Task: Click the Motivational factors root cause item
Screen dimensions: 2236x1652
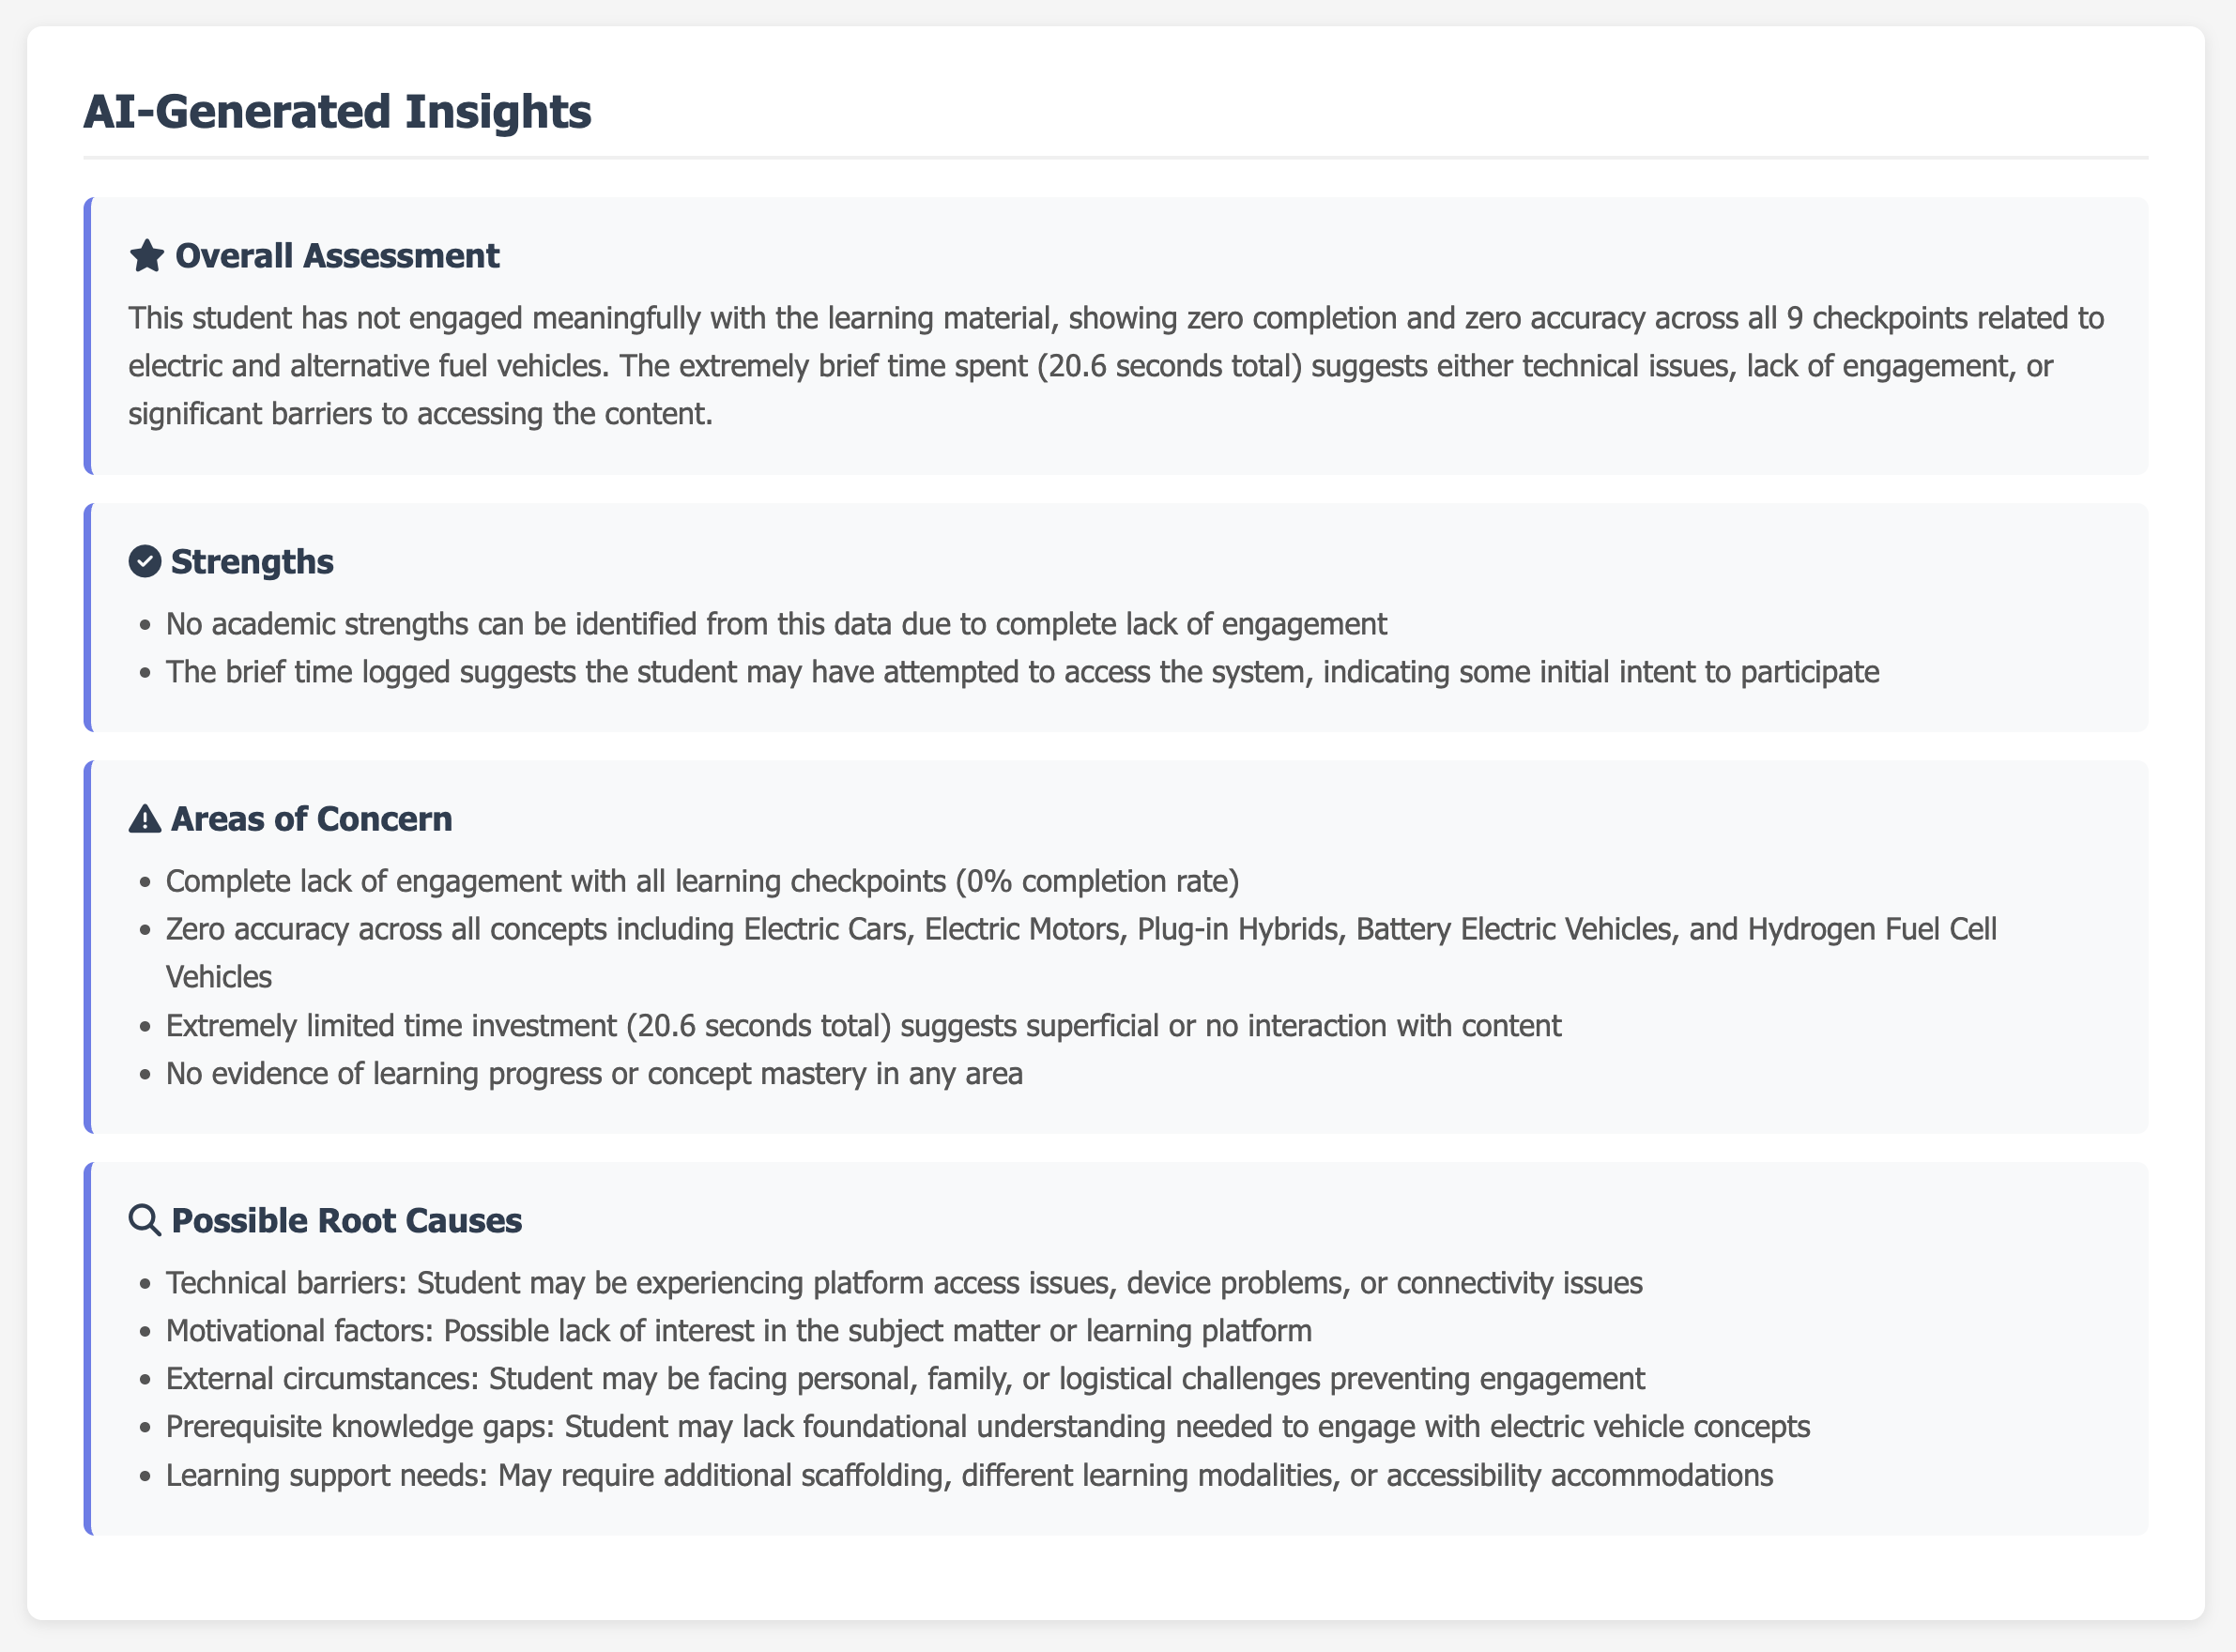Action: click(738, 1331)
